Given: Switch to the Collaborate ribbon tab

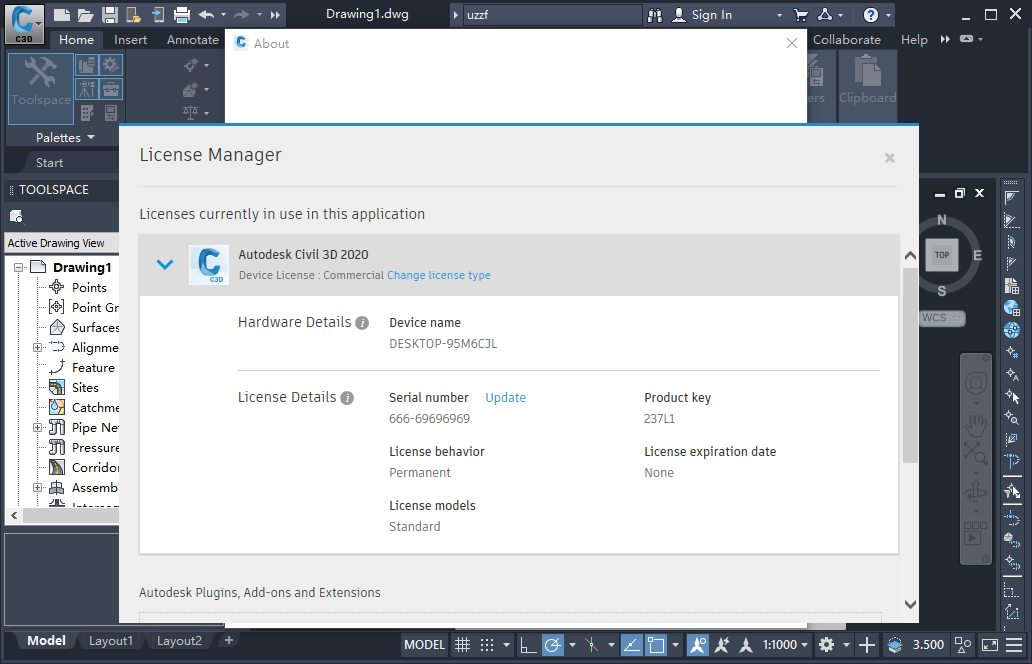Looking at the screenshot, I should [846, 39].
